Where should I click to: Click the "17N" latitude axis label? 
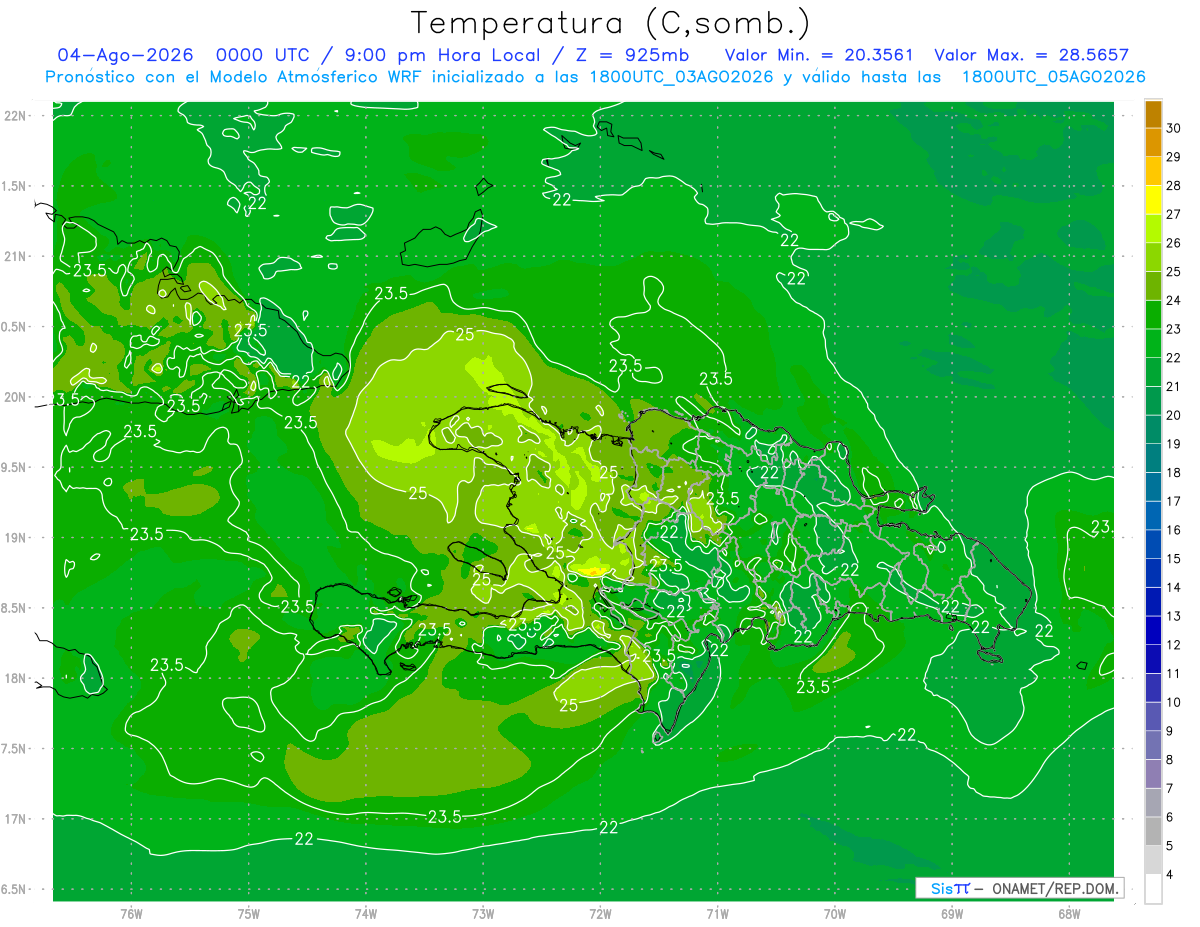click(x=16, y=819)
